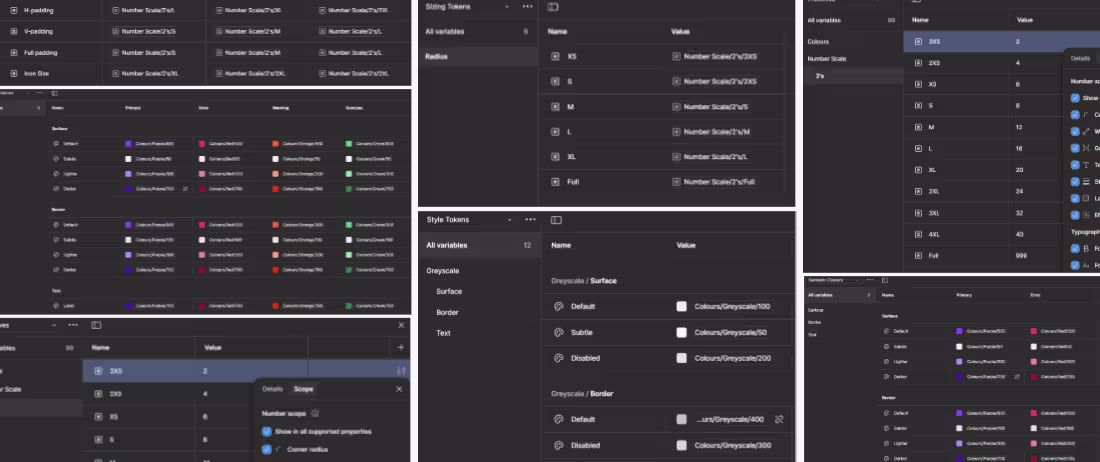Open the three-dot menu beside Style Tokens
This screenshot has height=462, width=1100.
tap(530, 219)
